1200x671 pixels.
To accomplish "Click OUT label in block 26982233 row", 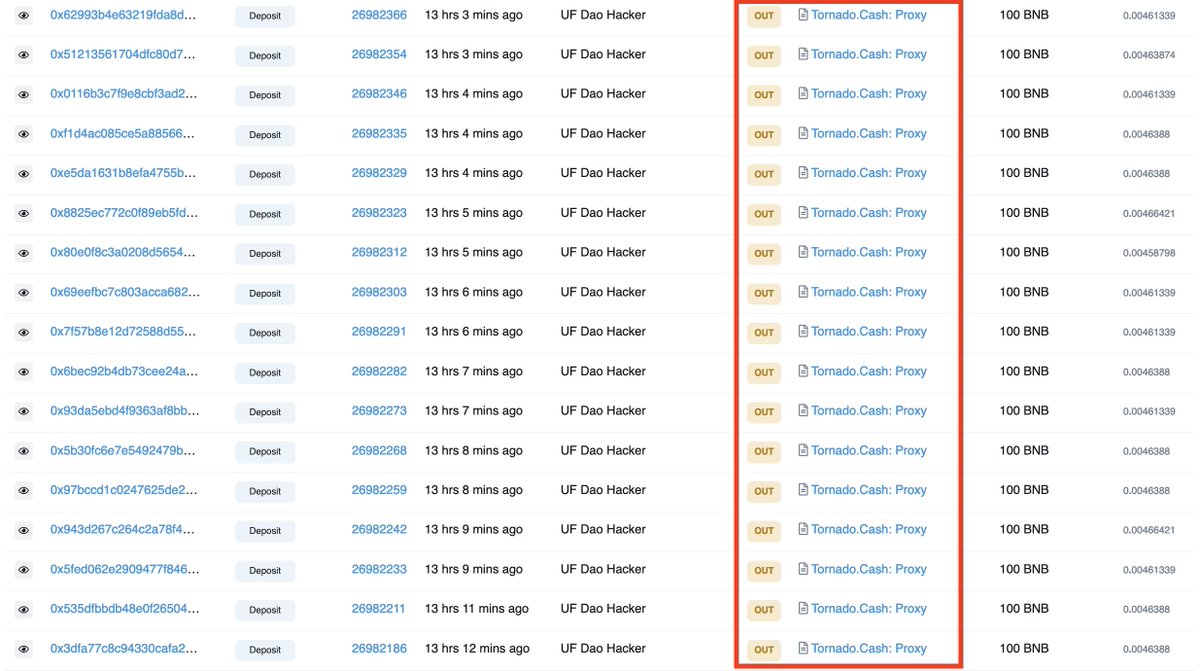I will tap(764, 570).
